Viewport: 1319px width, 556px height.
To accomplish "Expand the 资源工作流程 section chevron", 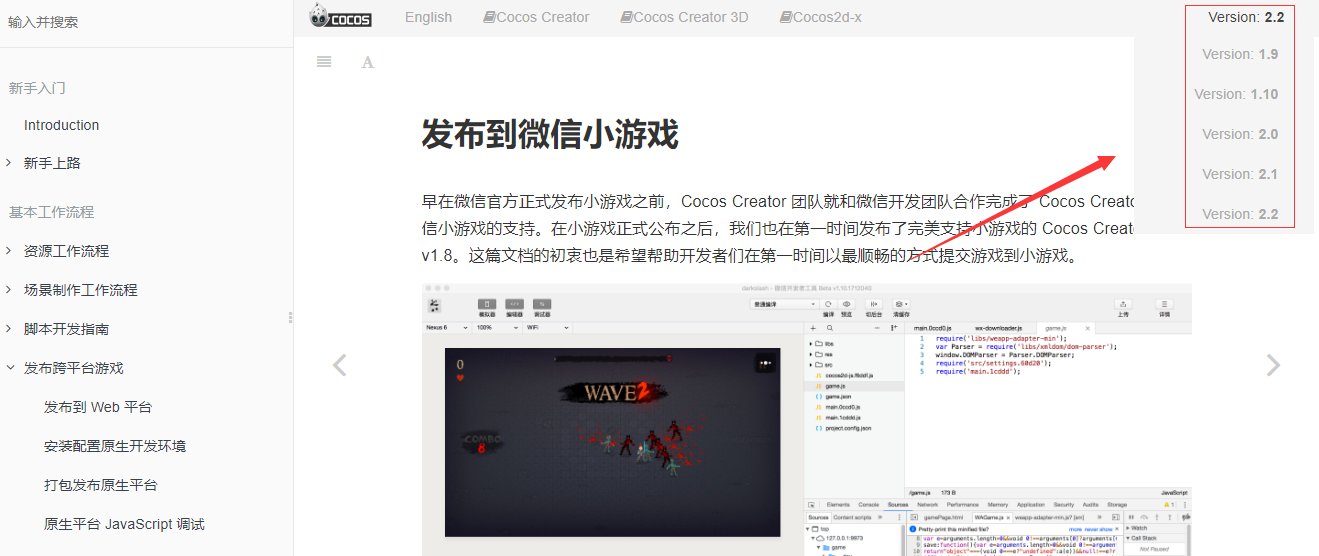I will (x=9, y=251).
